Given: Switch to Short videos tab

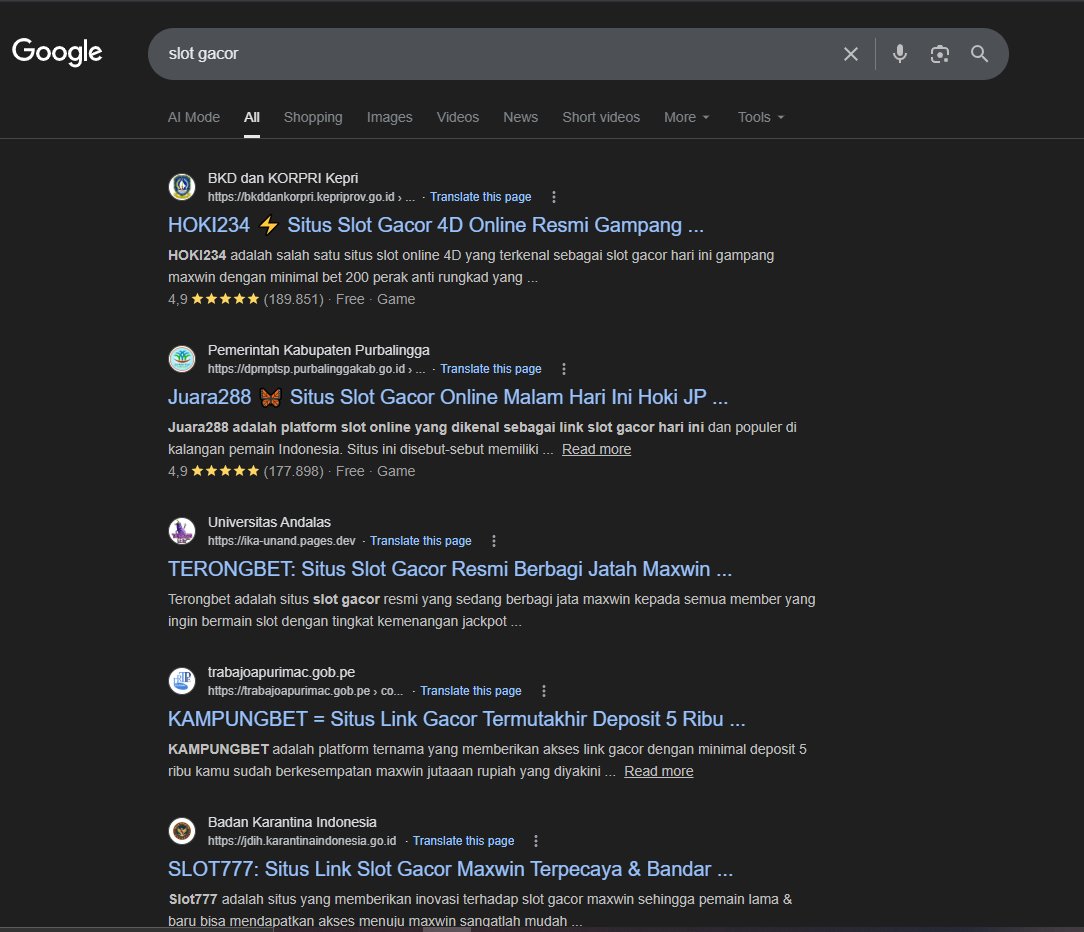Looking at the screenshot, I should click(x=601, y=118).
